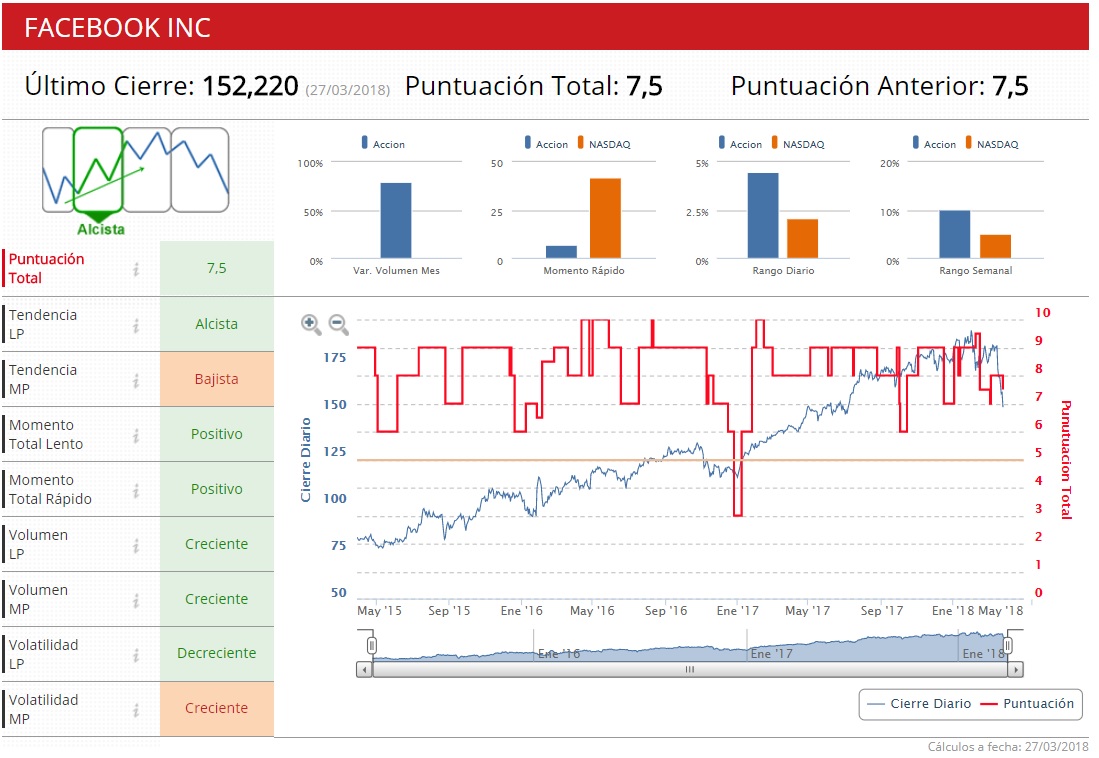
Task: Click blue Accion bar in Rango Diario
Action: pos(763,215)
